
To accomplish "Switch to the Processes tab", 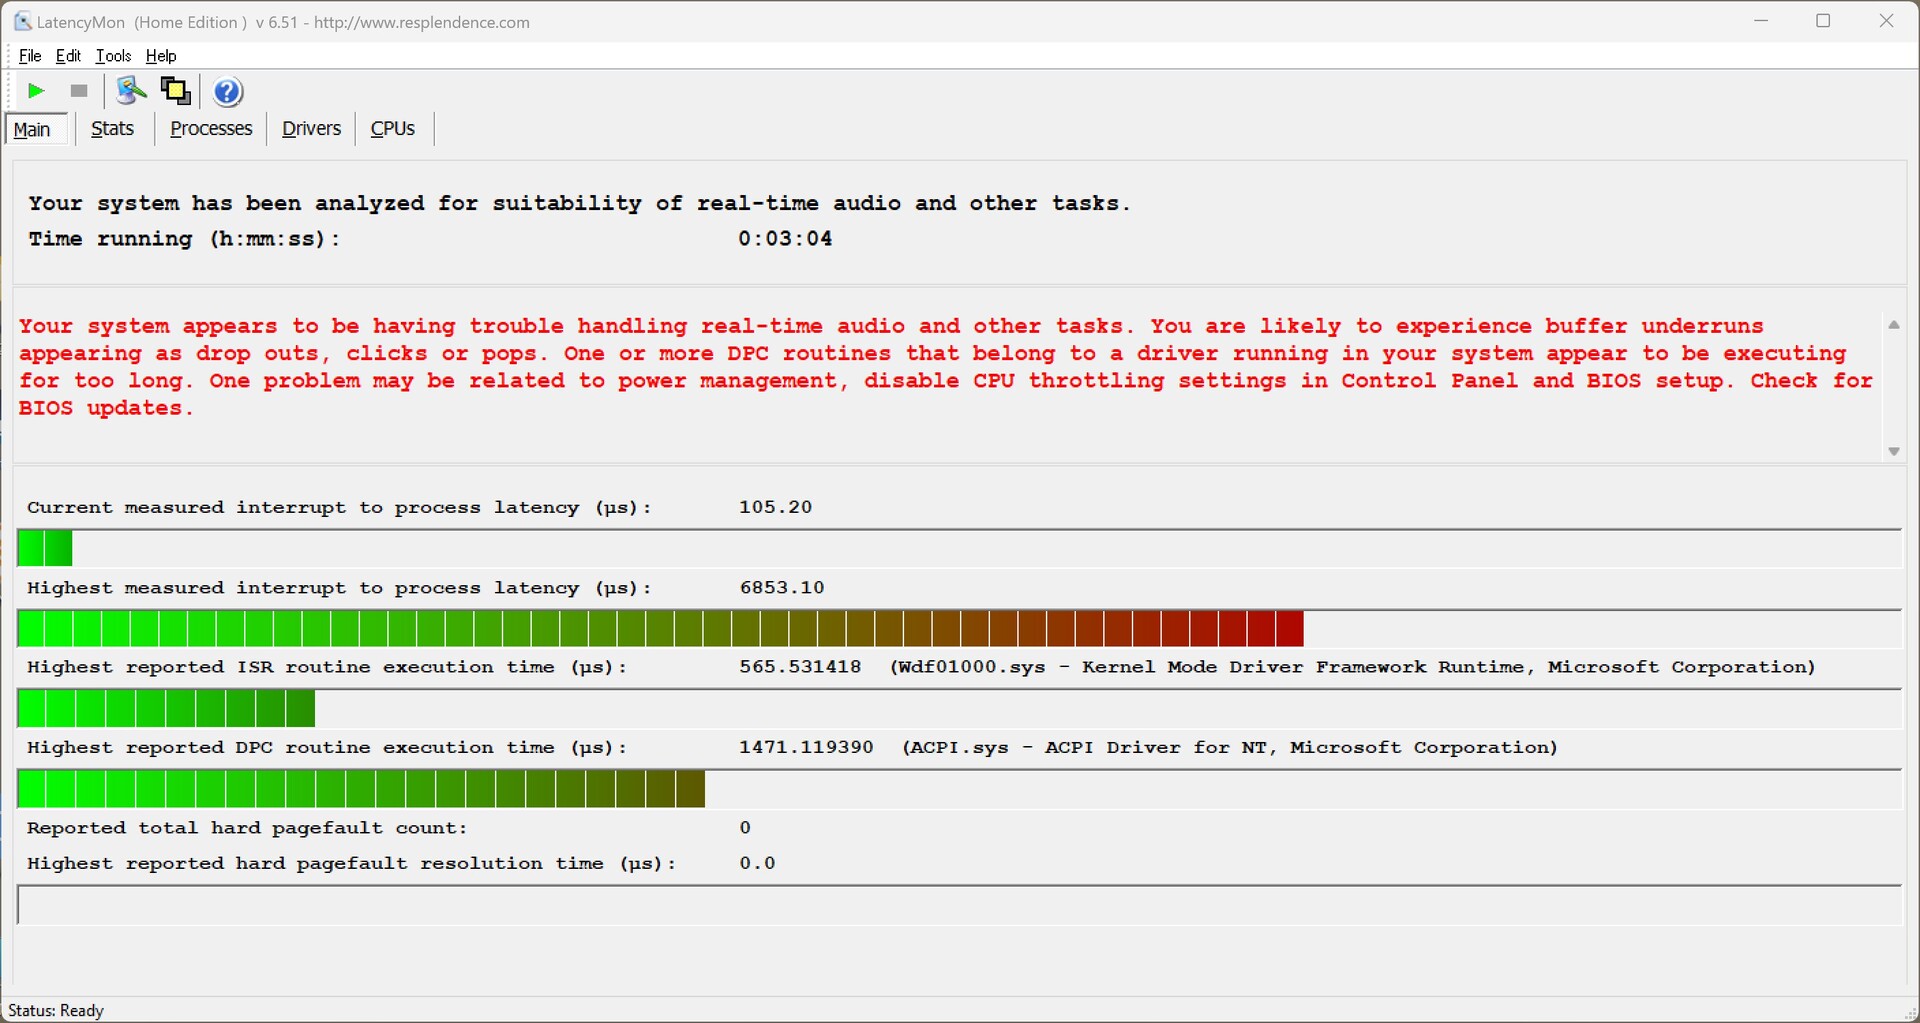I will (x=211, y=129).
